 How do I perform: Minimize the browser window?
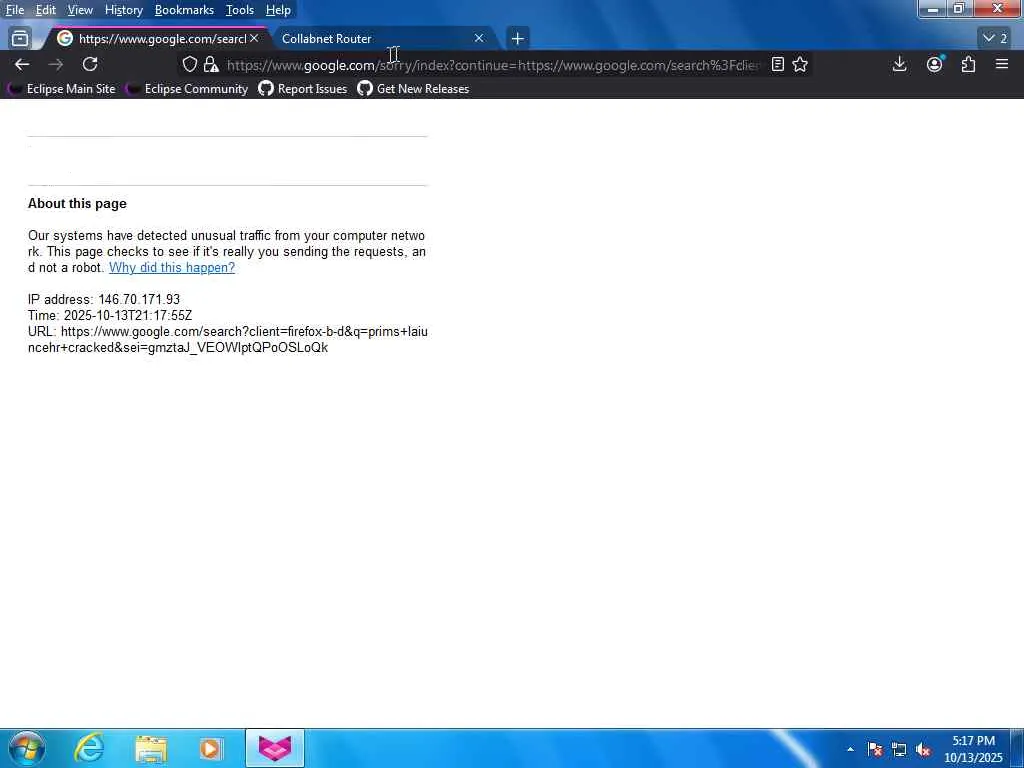(933, 9)
